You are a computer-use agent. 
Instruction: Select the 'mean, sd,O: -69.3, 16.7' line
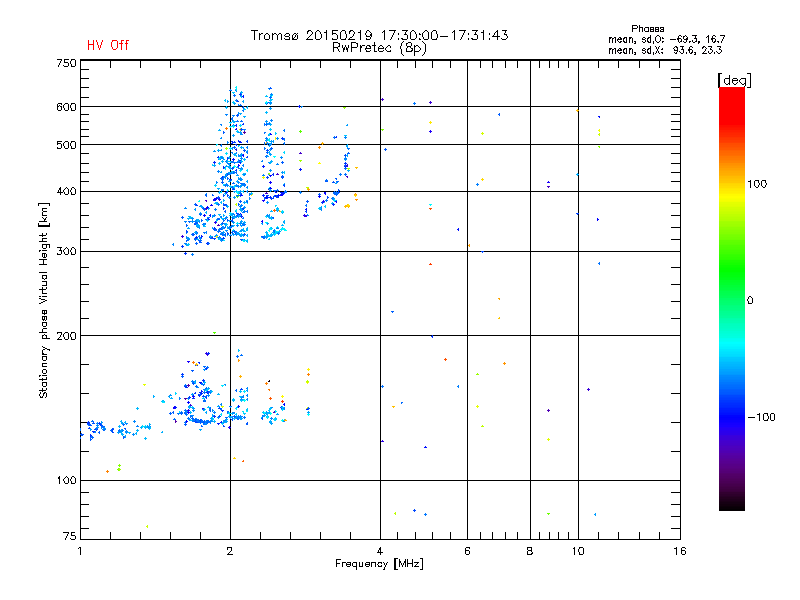coord(666,39)
